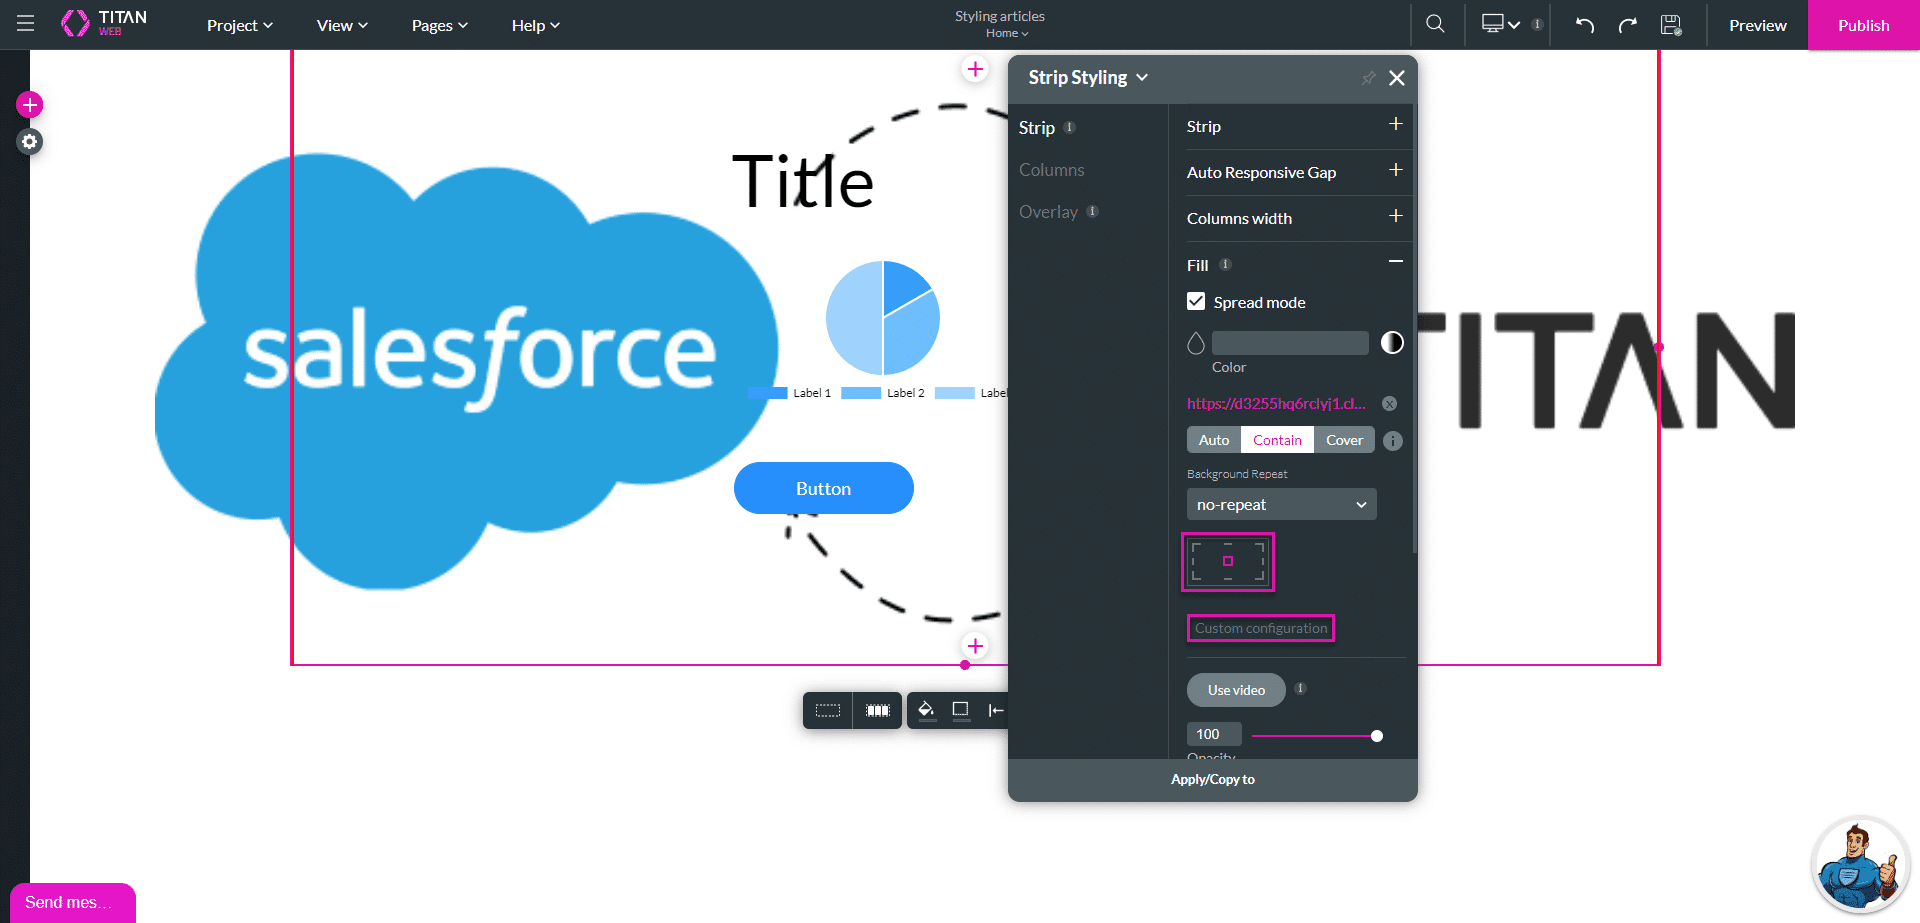Viewport: 1920px width, 923px height.
Task: Open the Background Repeat no-repeat dropdown
Action: pyautogui.click(x=1281, y=505)
